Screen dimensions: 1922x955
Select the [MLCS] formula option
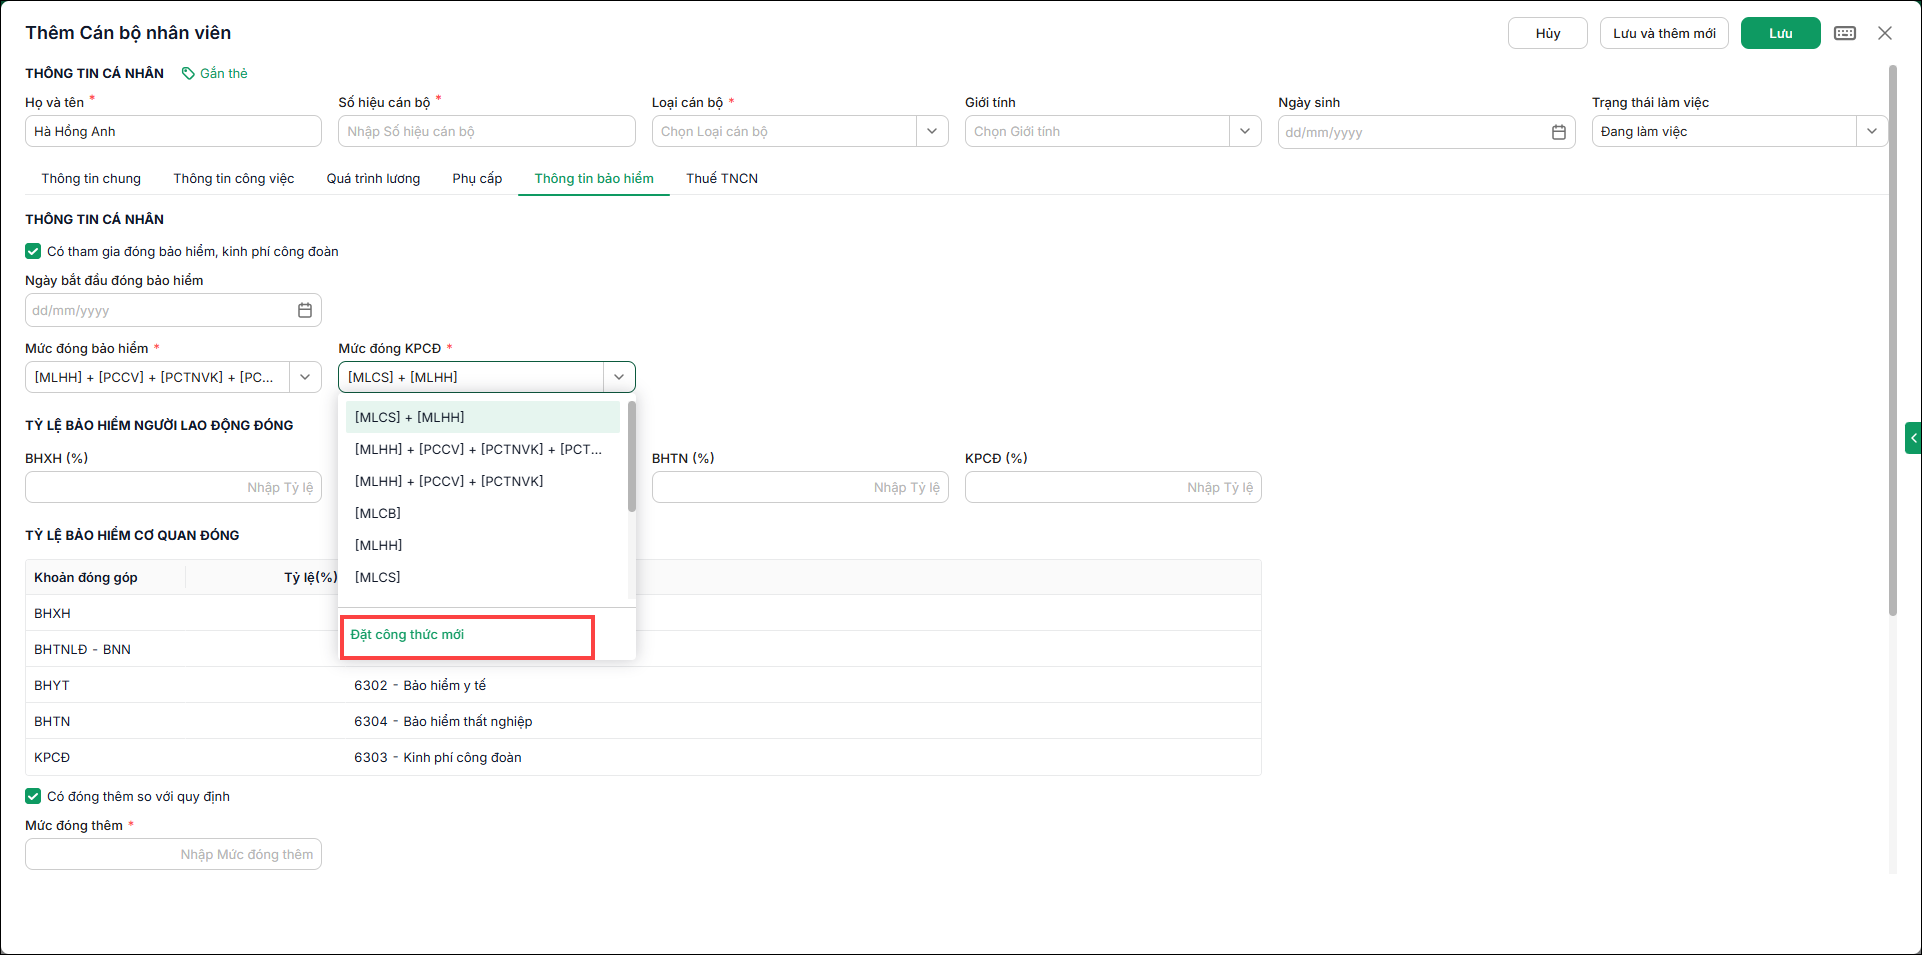click(x=483, y=577)
